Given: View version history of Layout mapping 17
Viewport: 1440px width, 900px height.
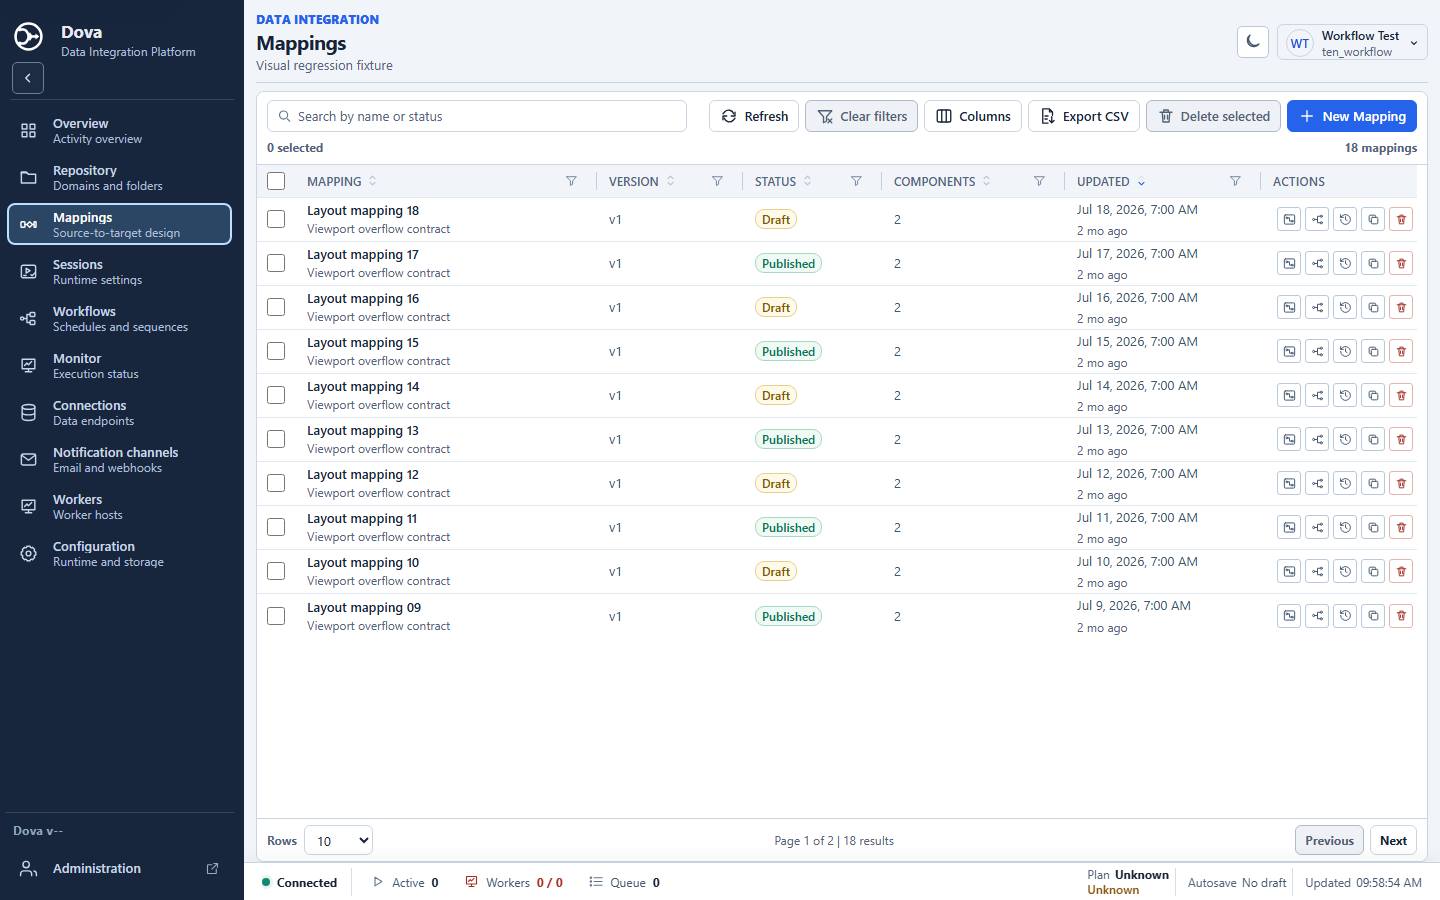Looking at the screenshot, I should click(1346, 264).
